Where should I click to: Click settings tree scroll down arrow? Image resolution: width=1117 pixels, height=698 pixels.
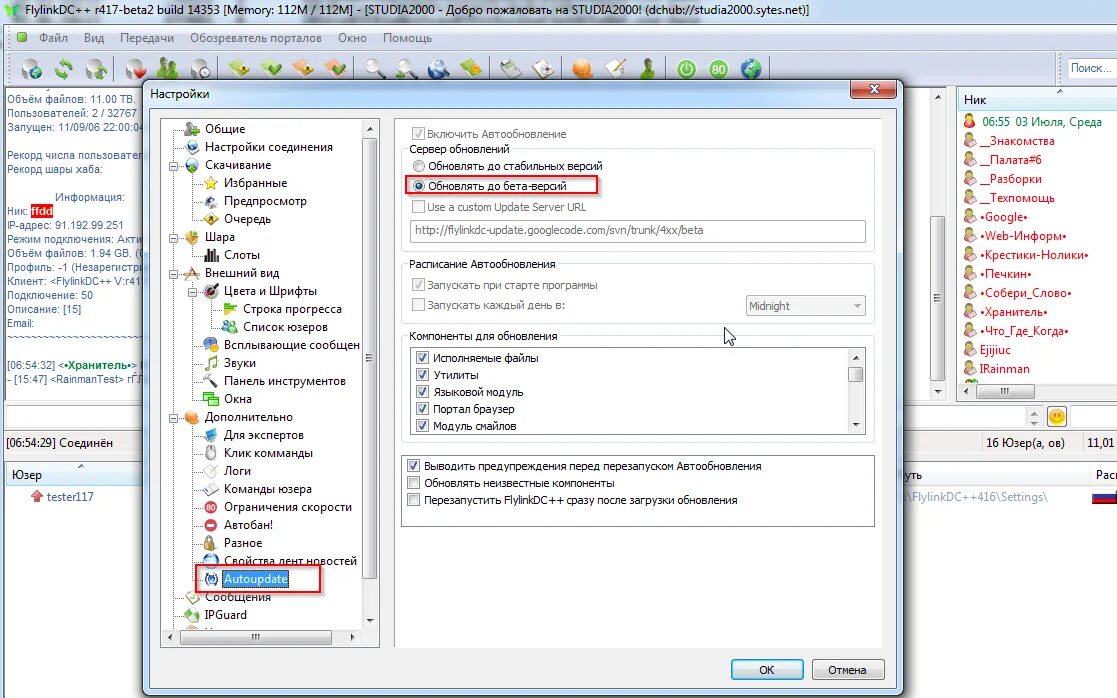pyautogui.click(x=370, y=621)
